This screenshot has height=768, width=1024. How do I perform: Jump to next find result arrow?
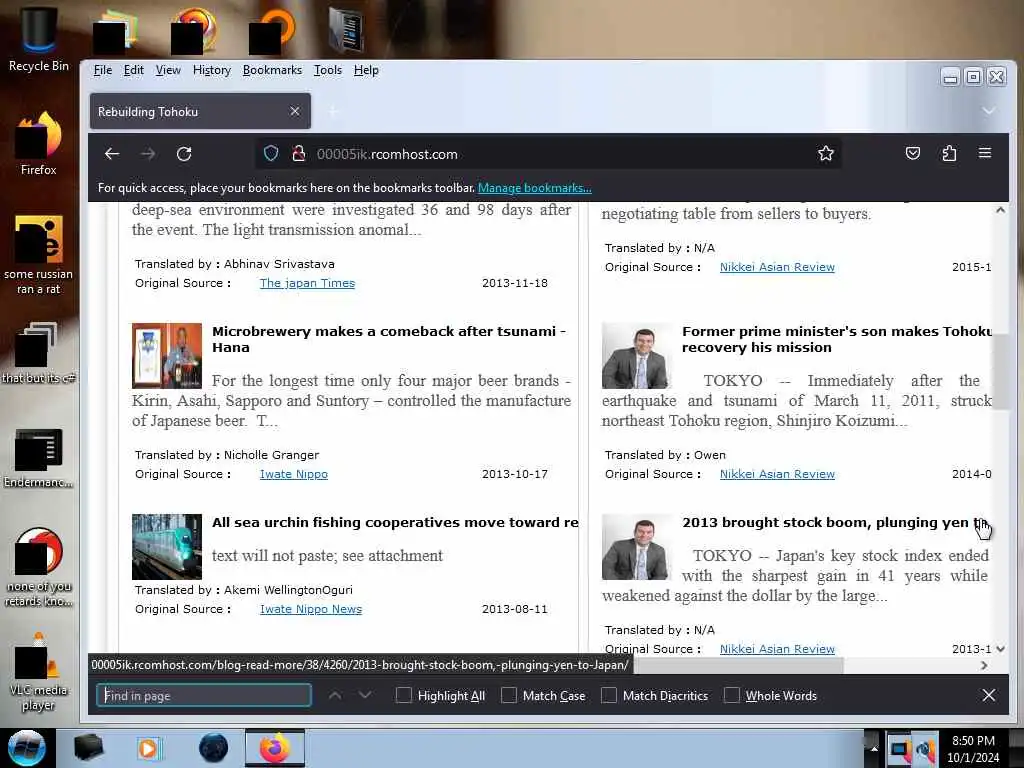[365, 696]
